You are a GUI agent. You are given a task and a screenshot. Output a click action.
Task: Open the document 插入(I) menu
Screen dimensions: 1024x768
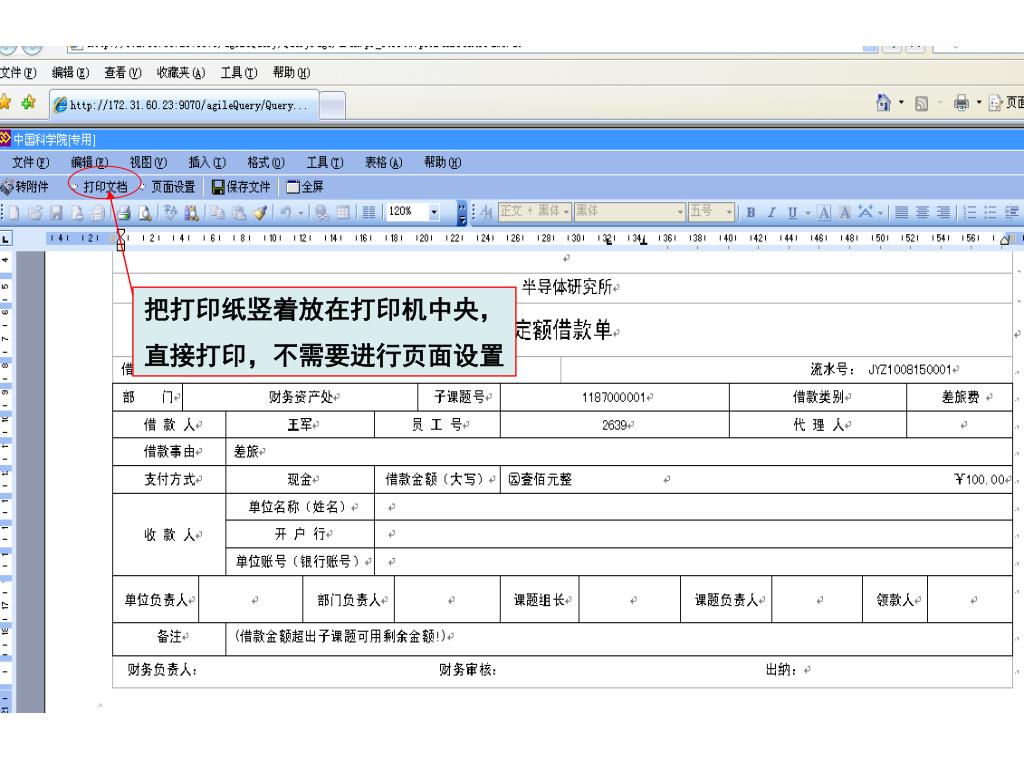[207, 162]
